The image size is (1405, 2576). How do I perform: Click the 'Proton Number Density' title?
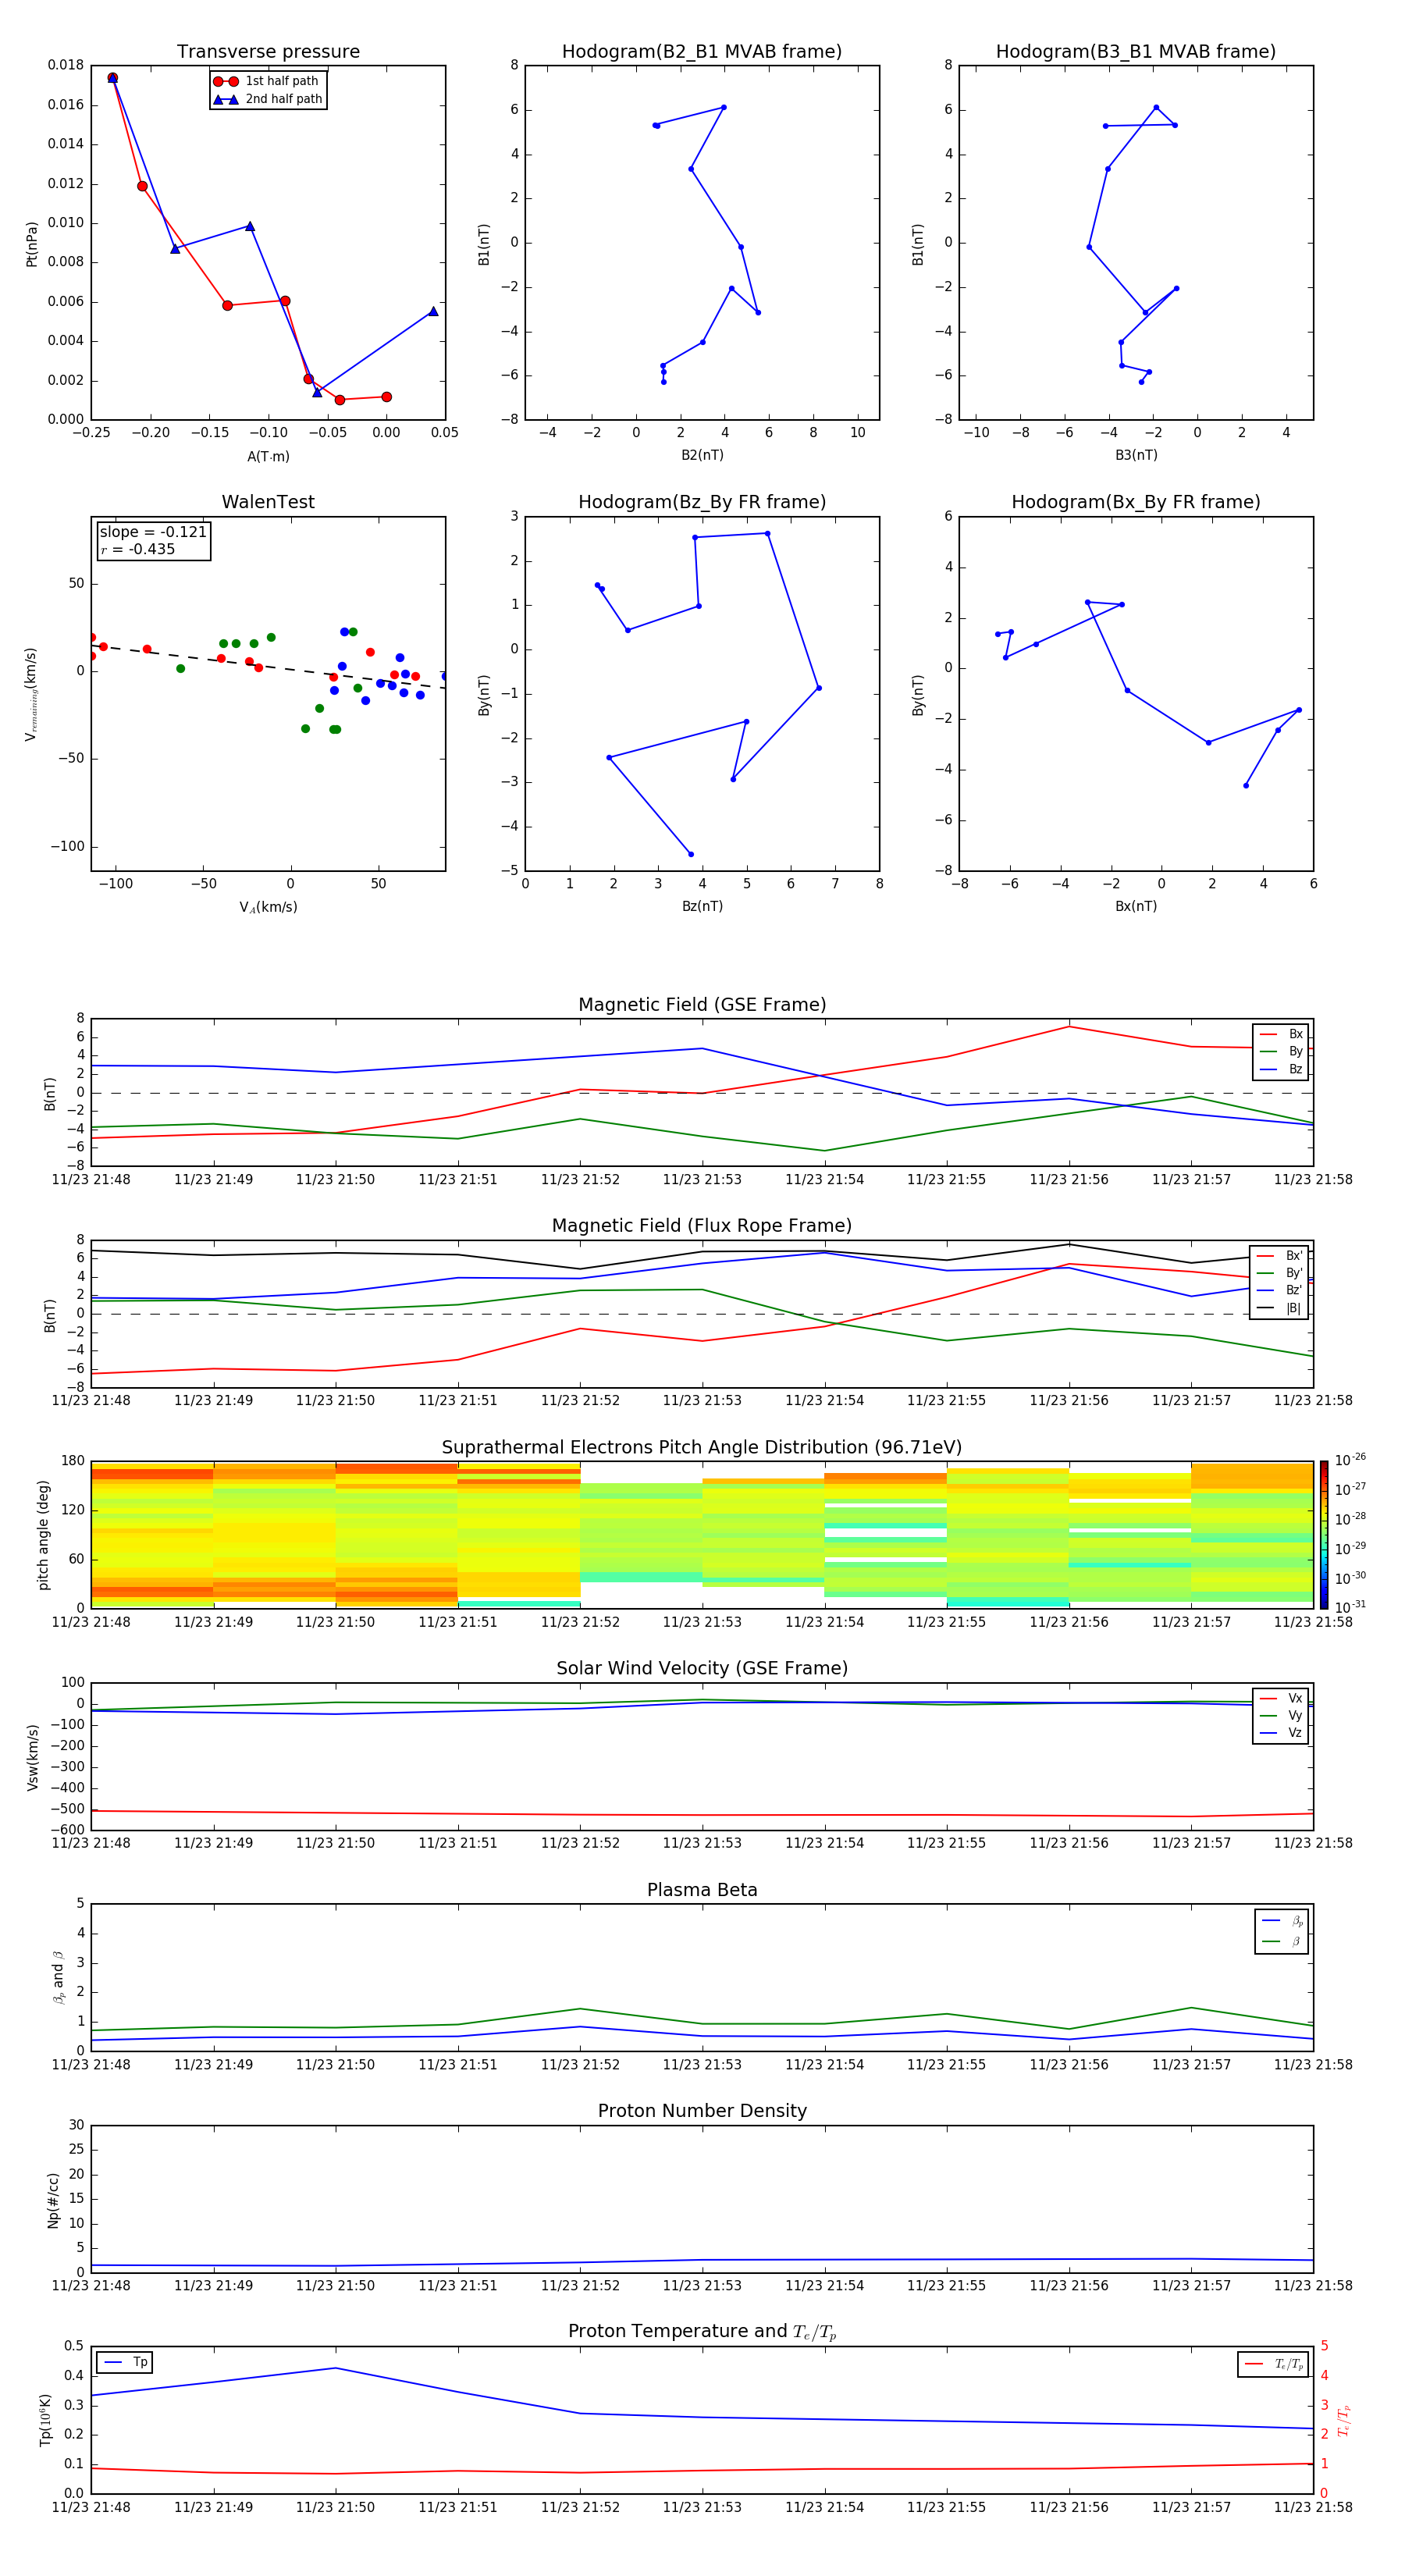coord(702,2110)
